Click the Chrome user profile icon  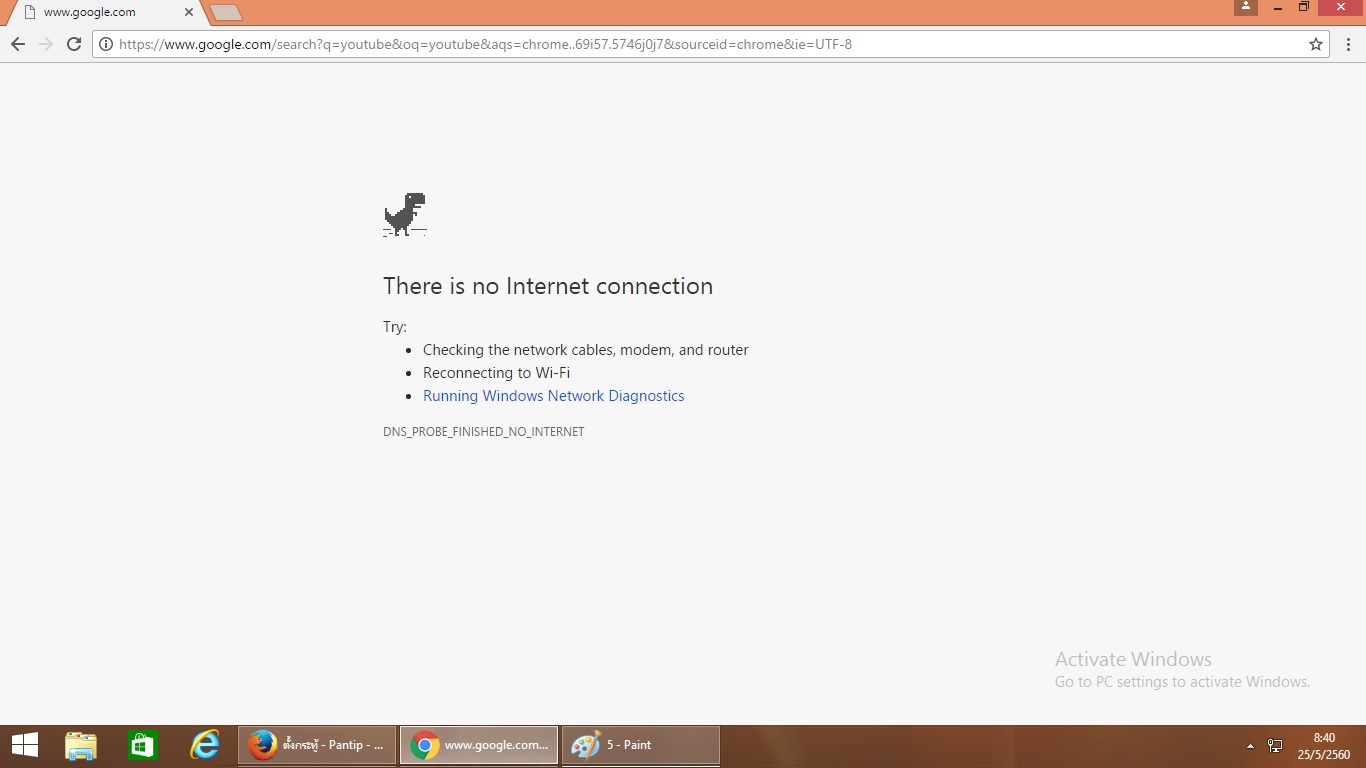click(x=1245, y=7)
